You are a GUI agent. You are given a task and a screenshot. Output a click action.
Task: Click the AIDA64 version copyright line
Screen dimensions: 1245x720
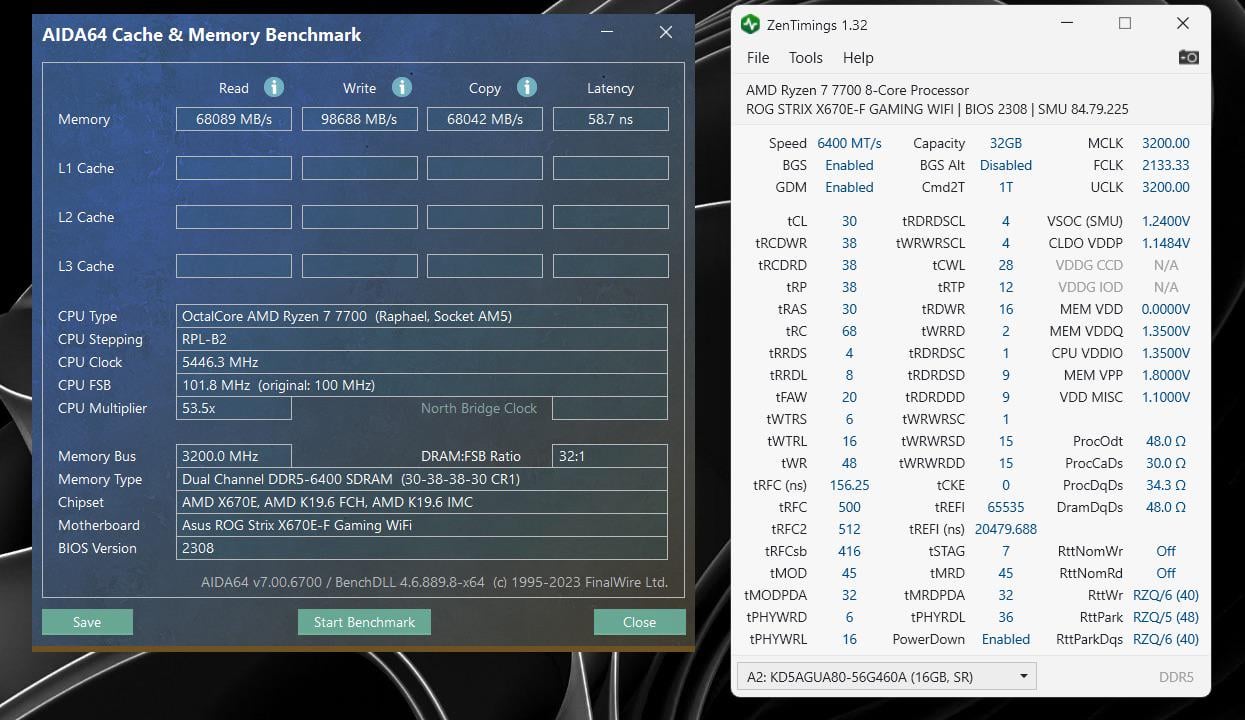[434, 582]
